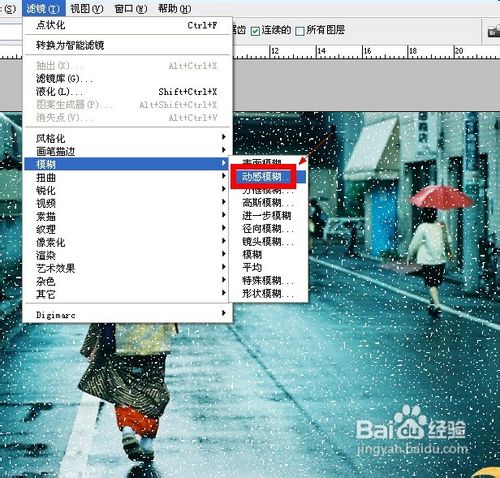
Task: Expand the 素描 submenu
Action: point(127,216)
